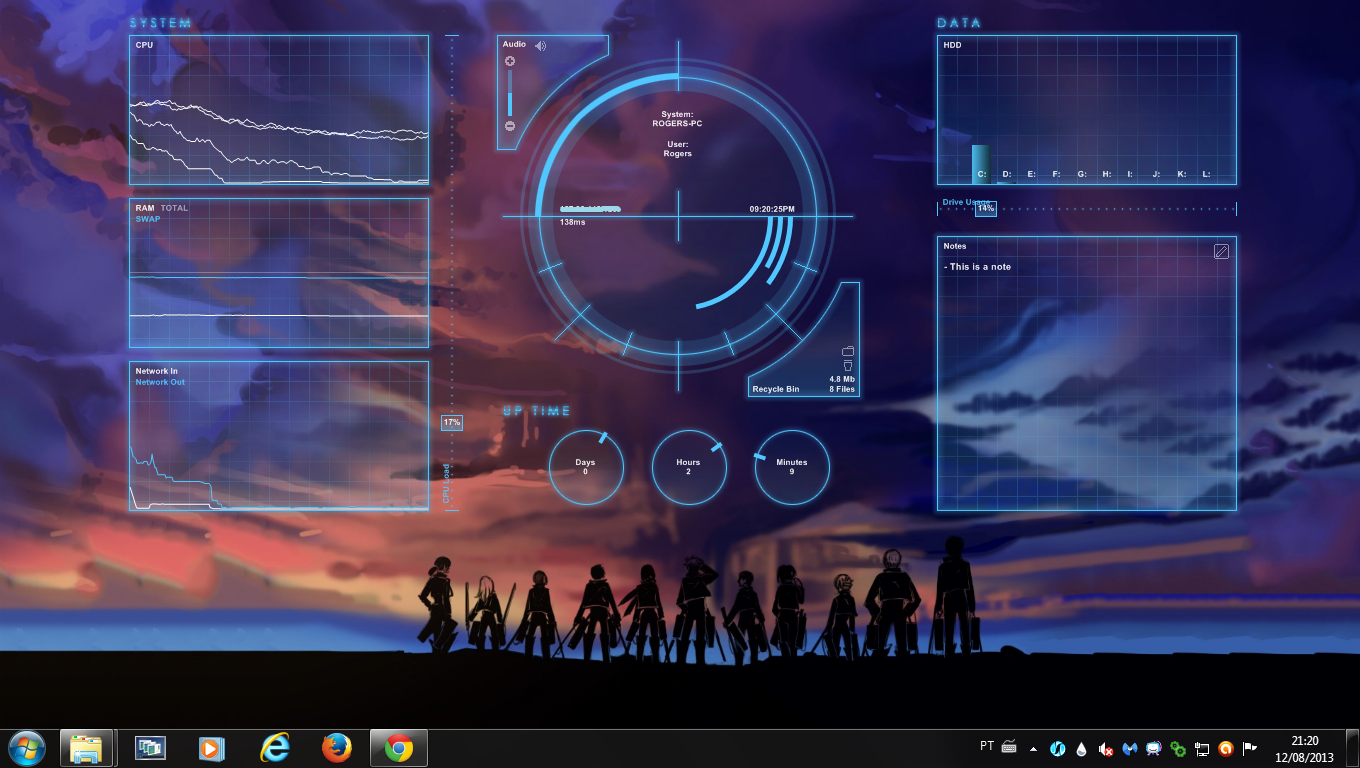Open Windows Explorer from the taskbar
This screenshot has width=1360, height=768.
[x=85, y=748]
